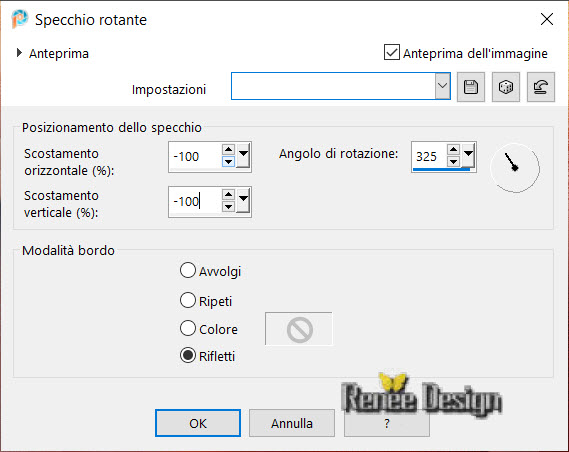Select the Avvolgi edge mode

[188, 271]
